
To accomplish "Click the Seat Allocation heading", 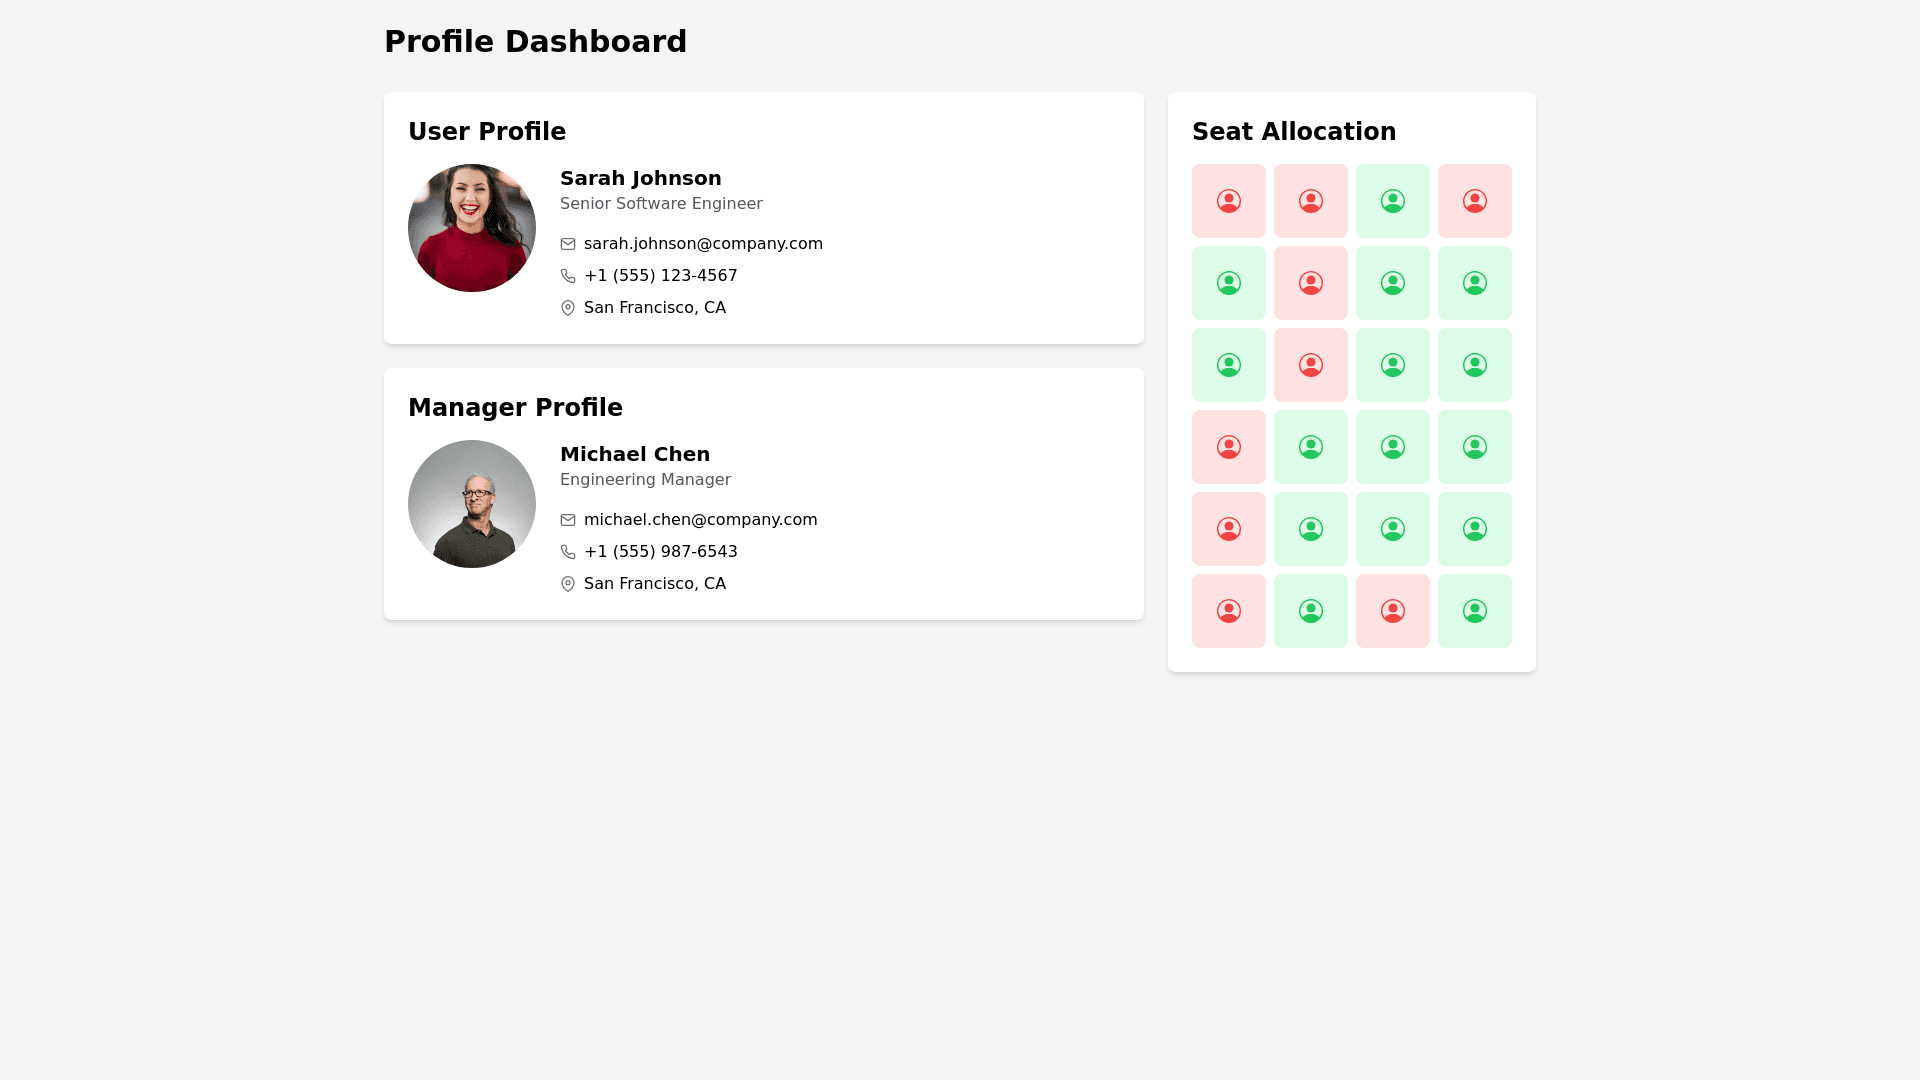I will point(1294,132).
